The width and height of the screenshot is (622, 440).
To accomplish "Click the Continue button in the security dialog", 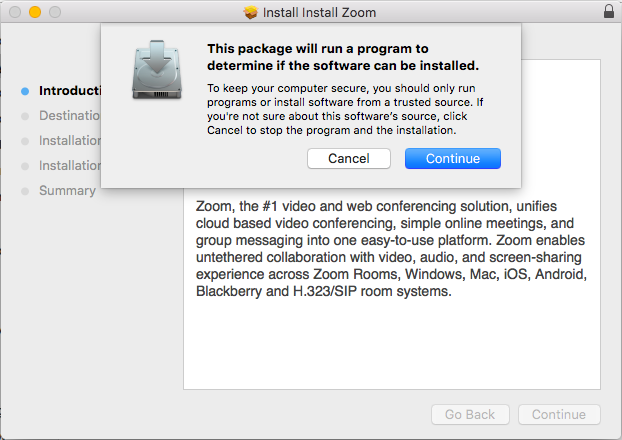I will pyautogui.click(x=453, y=159).
